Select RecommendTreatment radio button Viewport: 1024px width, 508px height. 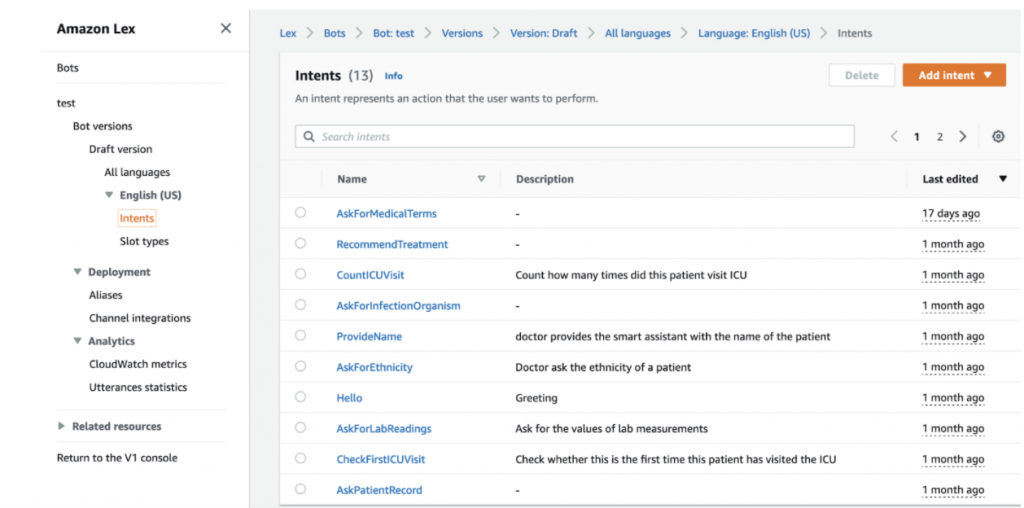click(300, 243)
